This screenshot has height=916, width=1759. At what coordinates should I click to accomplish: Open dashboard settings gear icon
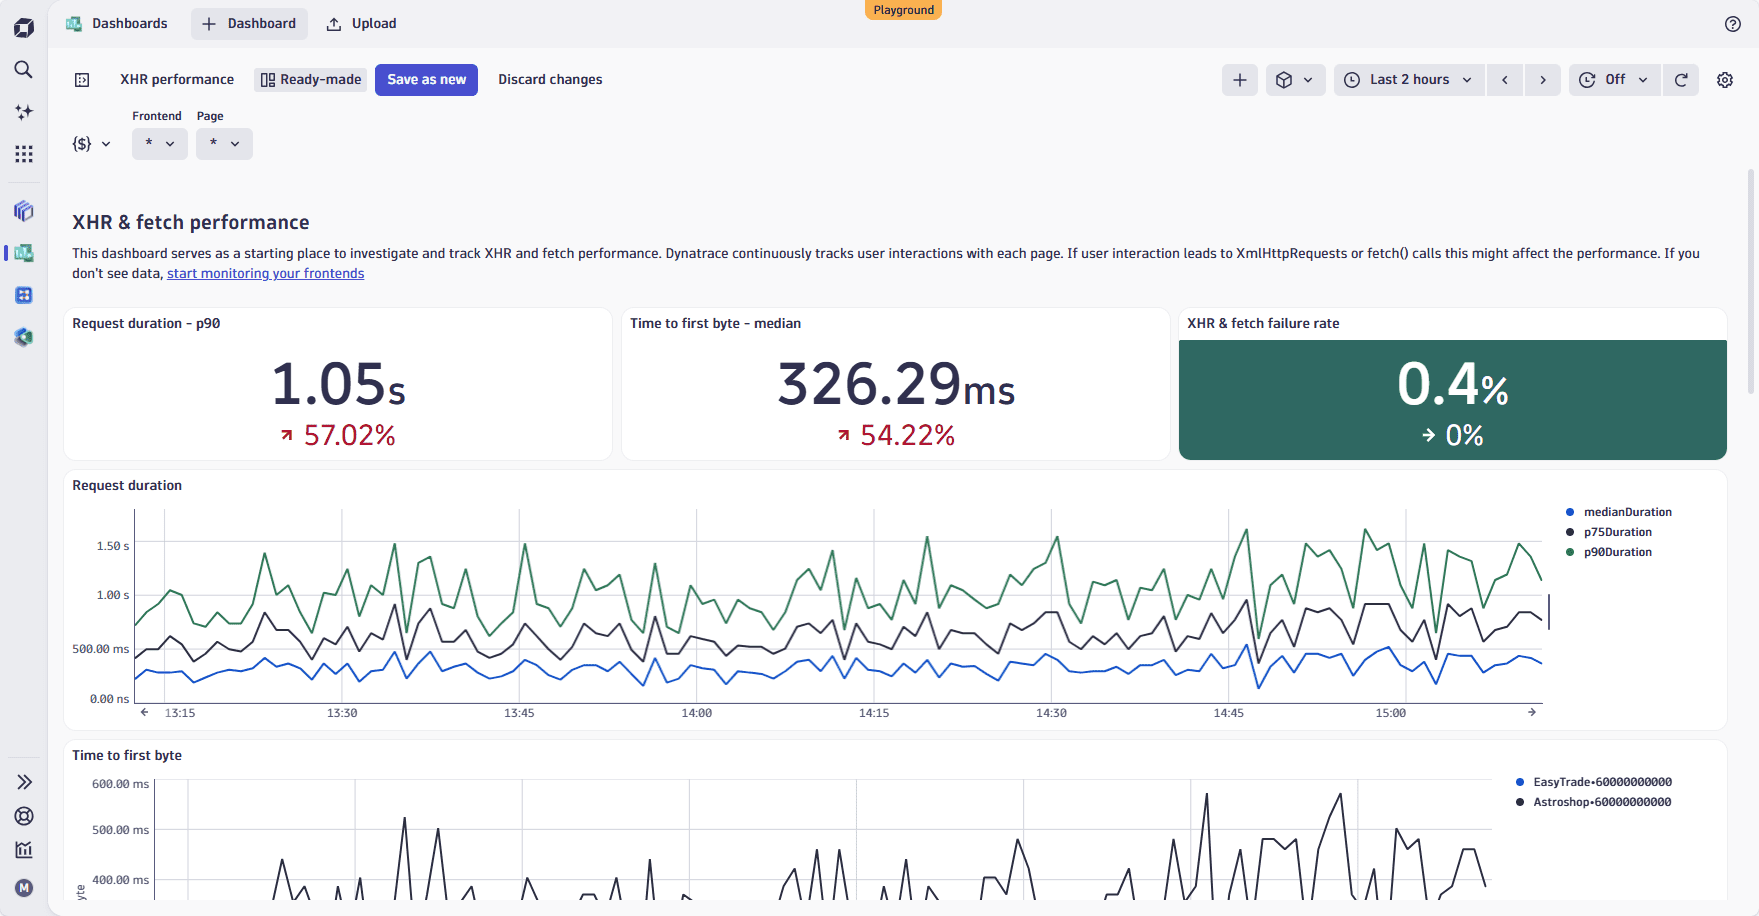coord(1725,80)
